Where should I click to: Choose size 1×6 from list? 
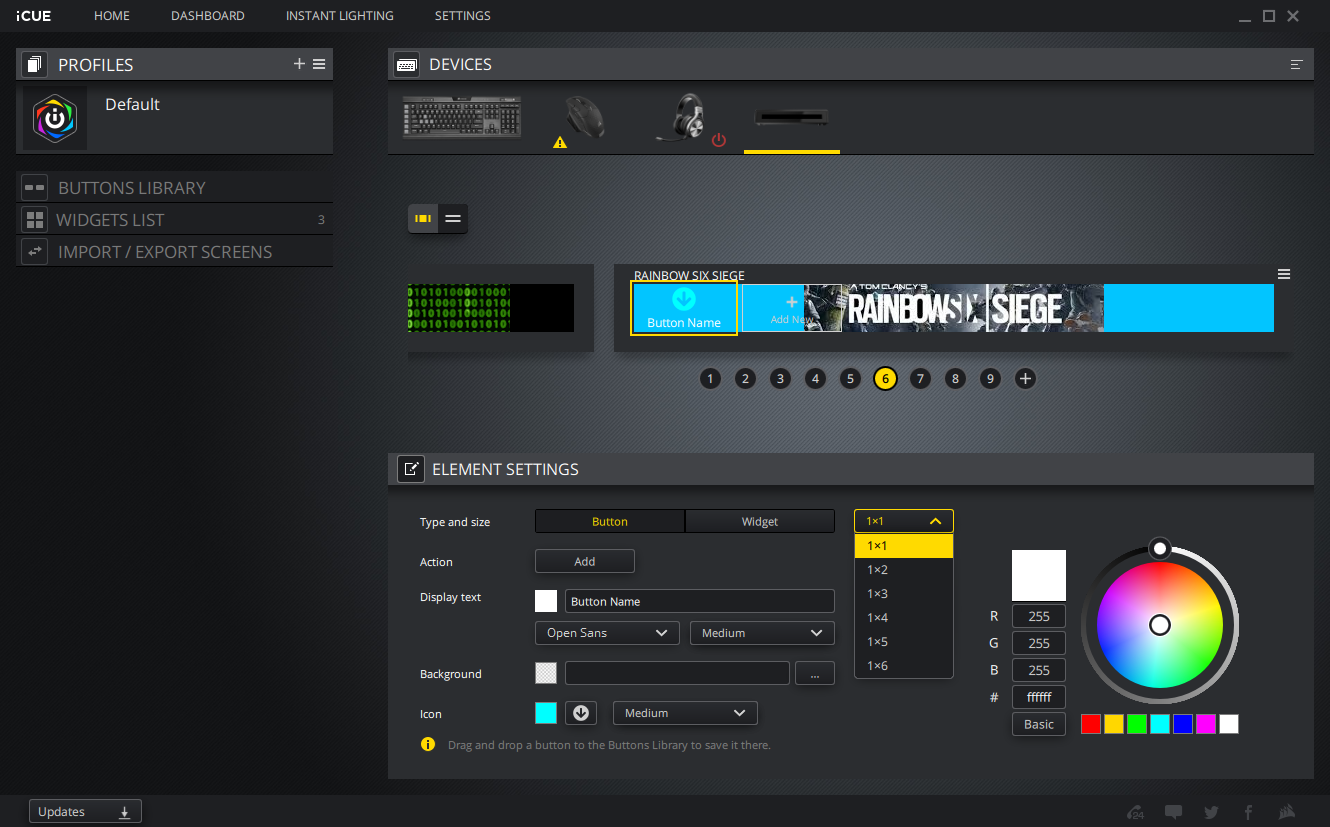(x=904, y=666)
